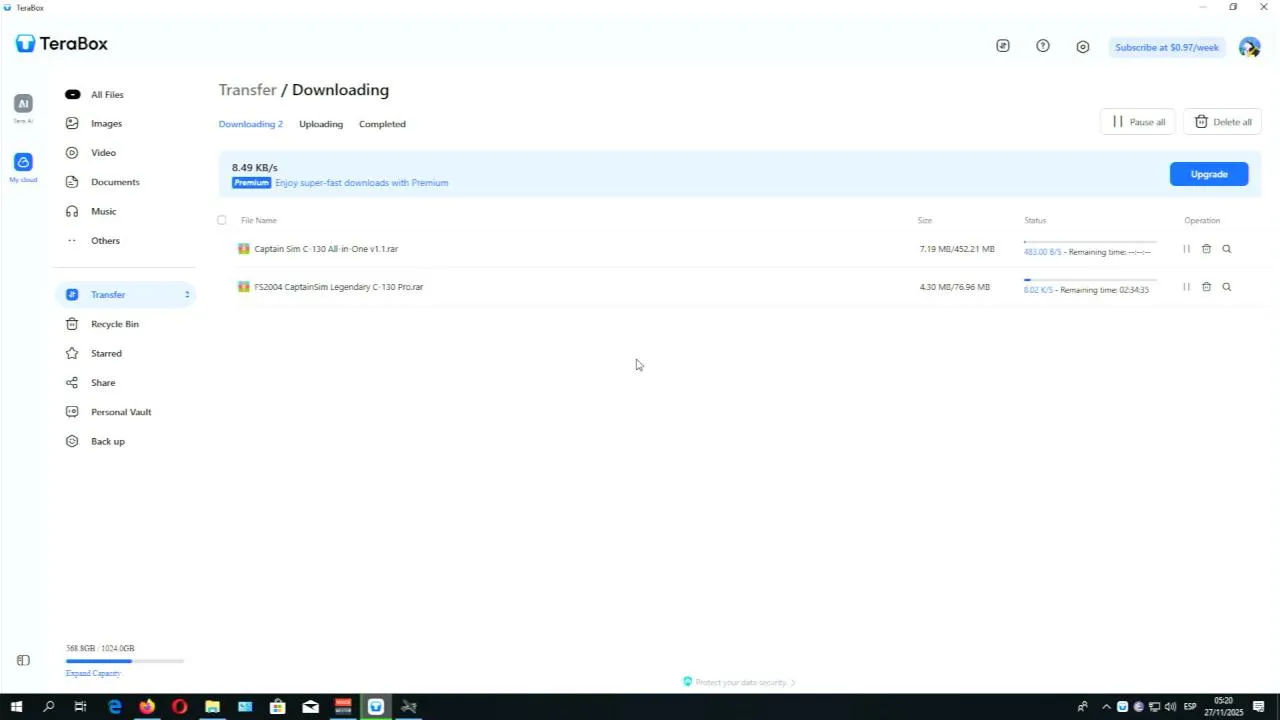Delete the FS2004 CaptainSim Legendary download
The image size is (1280, 720).
(x=1206, y=287)
